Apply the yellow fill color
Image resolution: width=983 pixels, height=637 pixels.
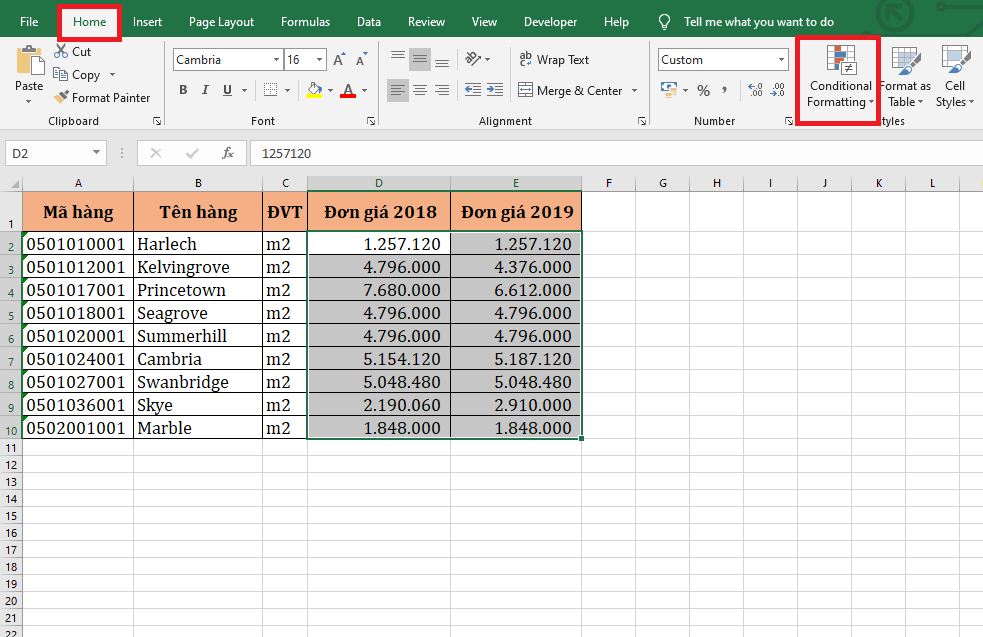[x=314, y=91]
